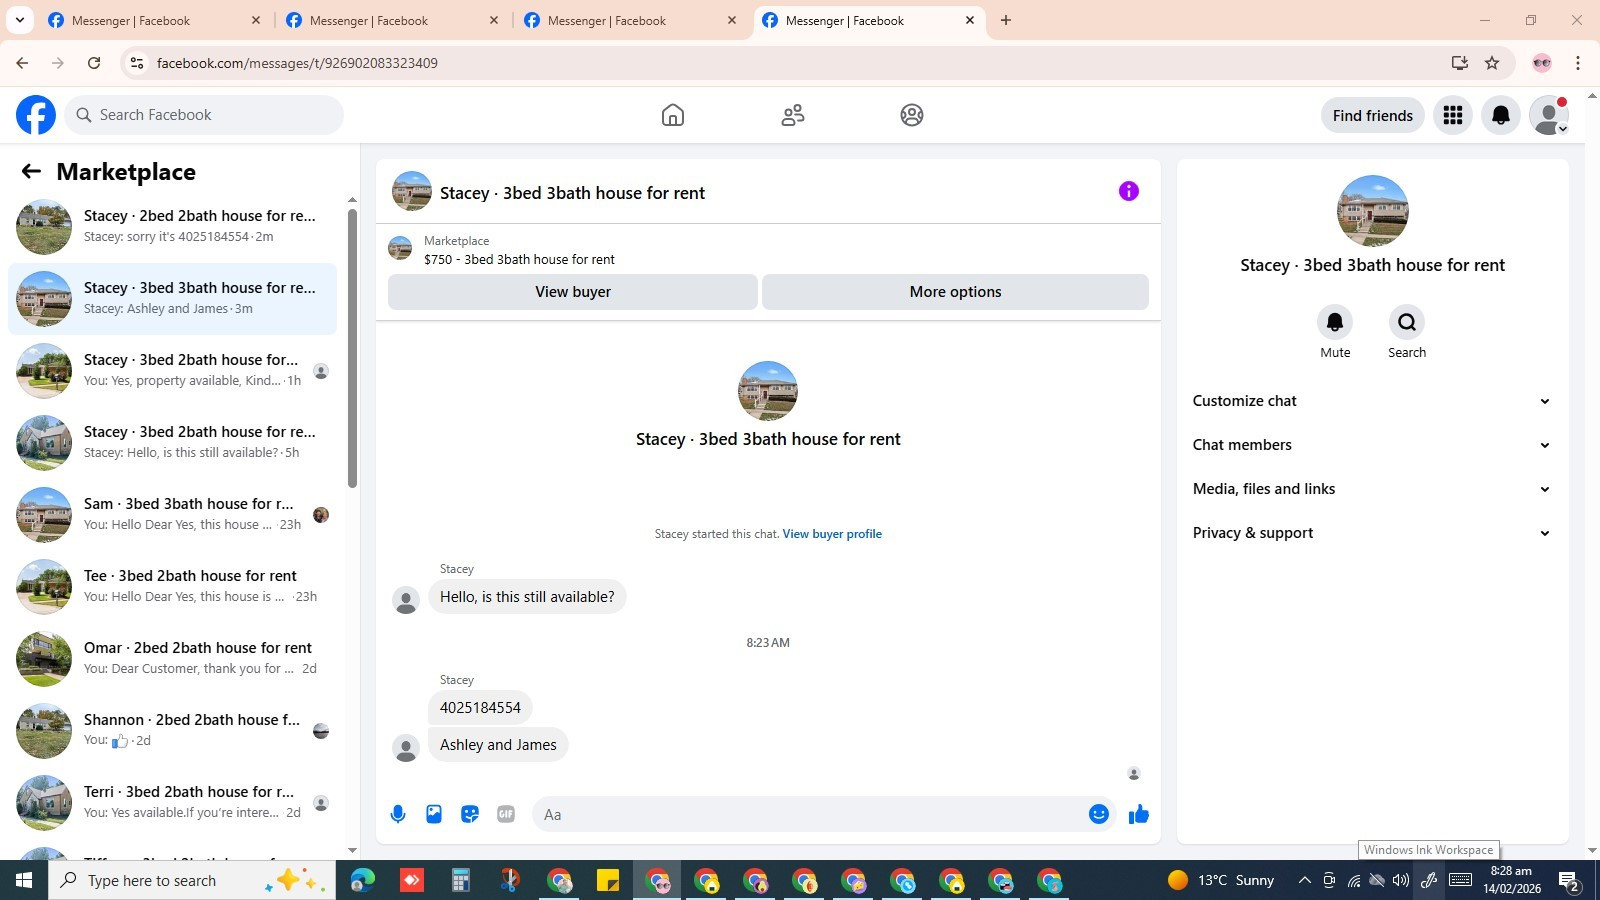Bookmark this page with the star icon
The width and height of the screenshot is (1600, 900).
coord(1492,63)
